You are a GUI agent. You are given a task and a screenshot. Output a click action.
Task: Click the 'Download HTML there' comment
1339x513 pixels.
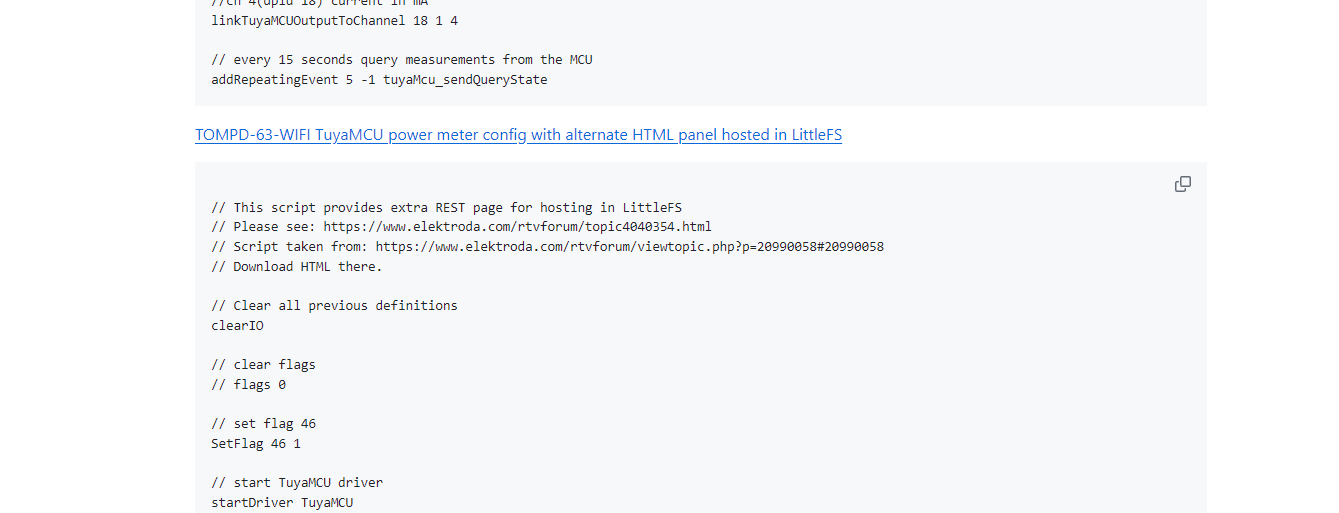[x=297, y=266]
